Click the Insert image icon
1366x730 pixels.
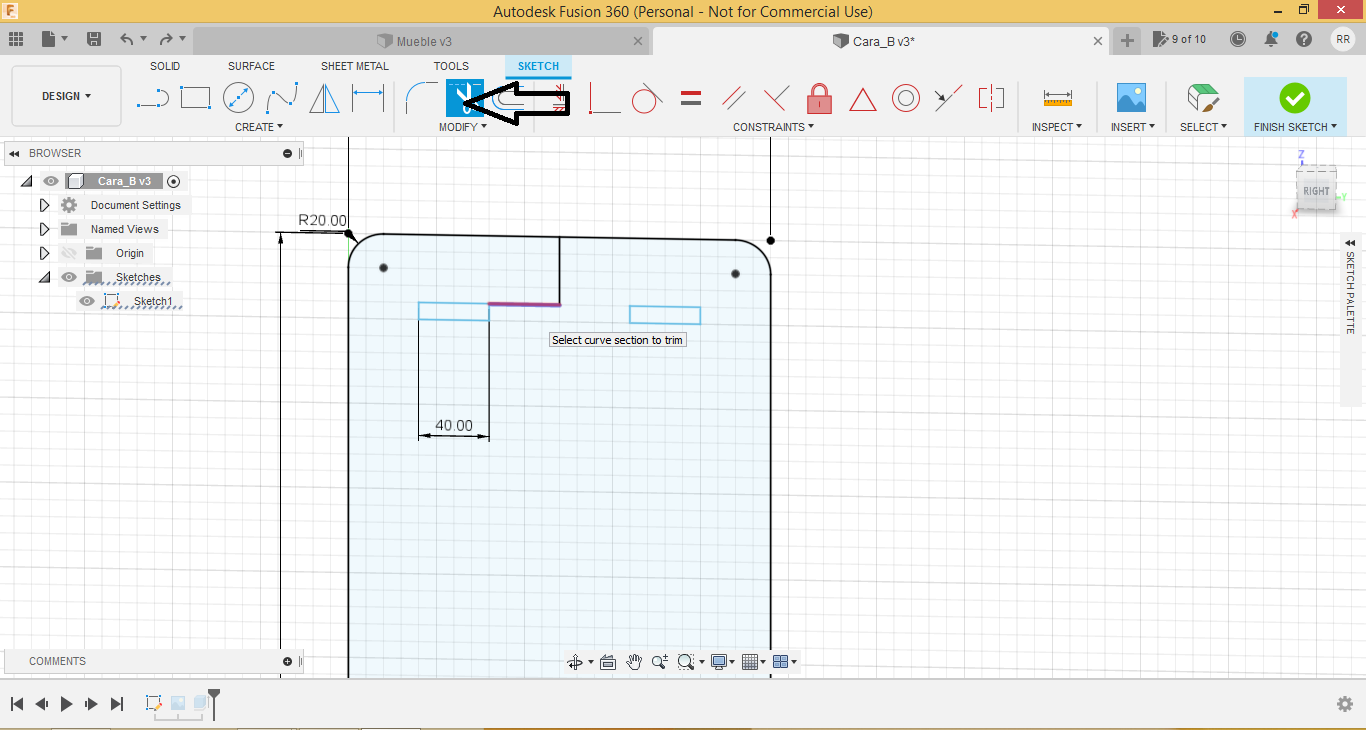[1131, 98]
